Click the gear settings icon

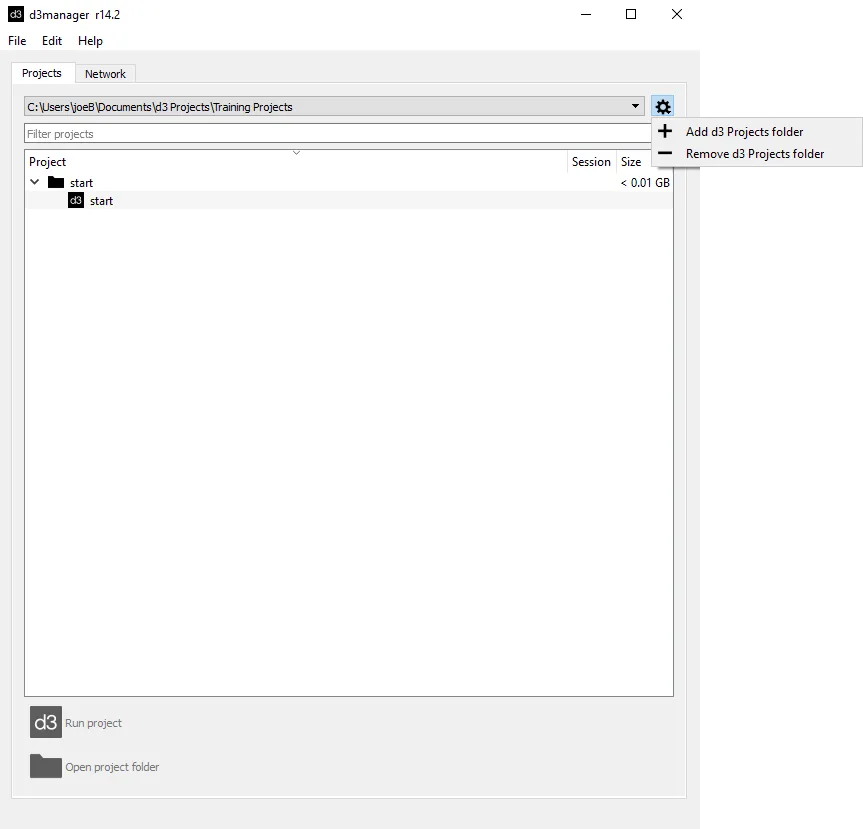click(x=662, y=106)
